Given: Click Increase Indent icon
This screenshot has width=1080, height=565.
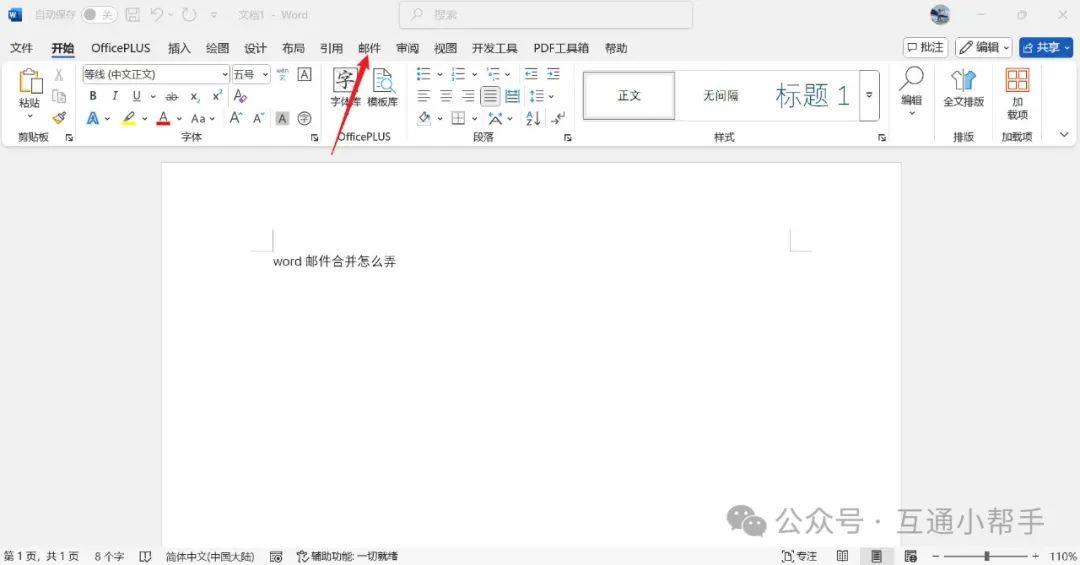Looking at the screenshot, I should [553, 74].
